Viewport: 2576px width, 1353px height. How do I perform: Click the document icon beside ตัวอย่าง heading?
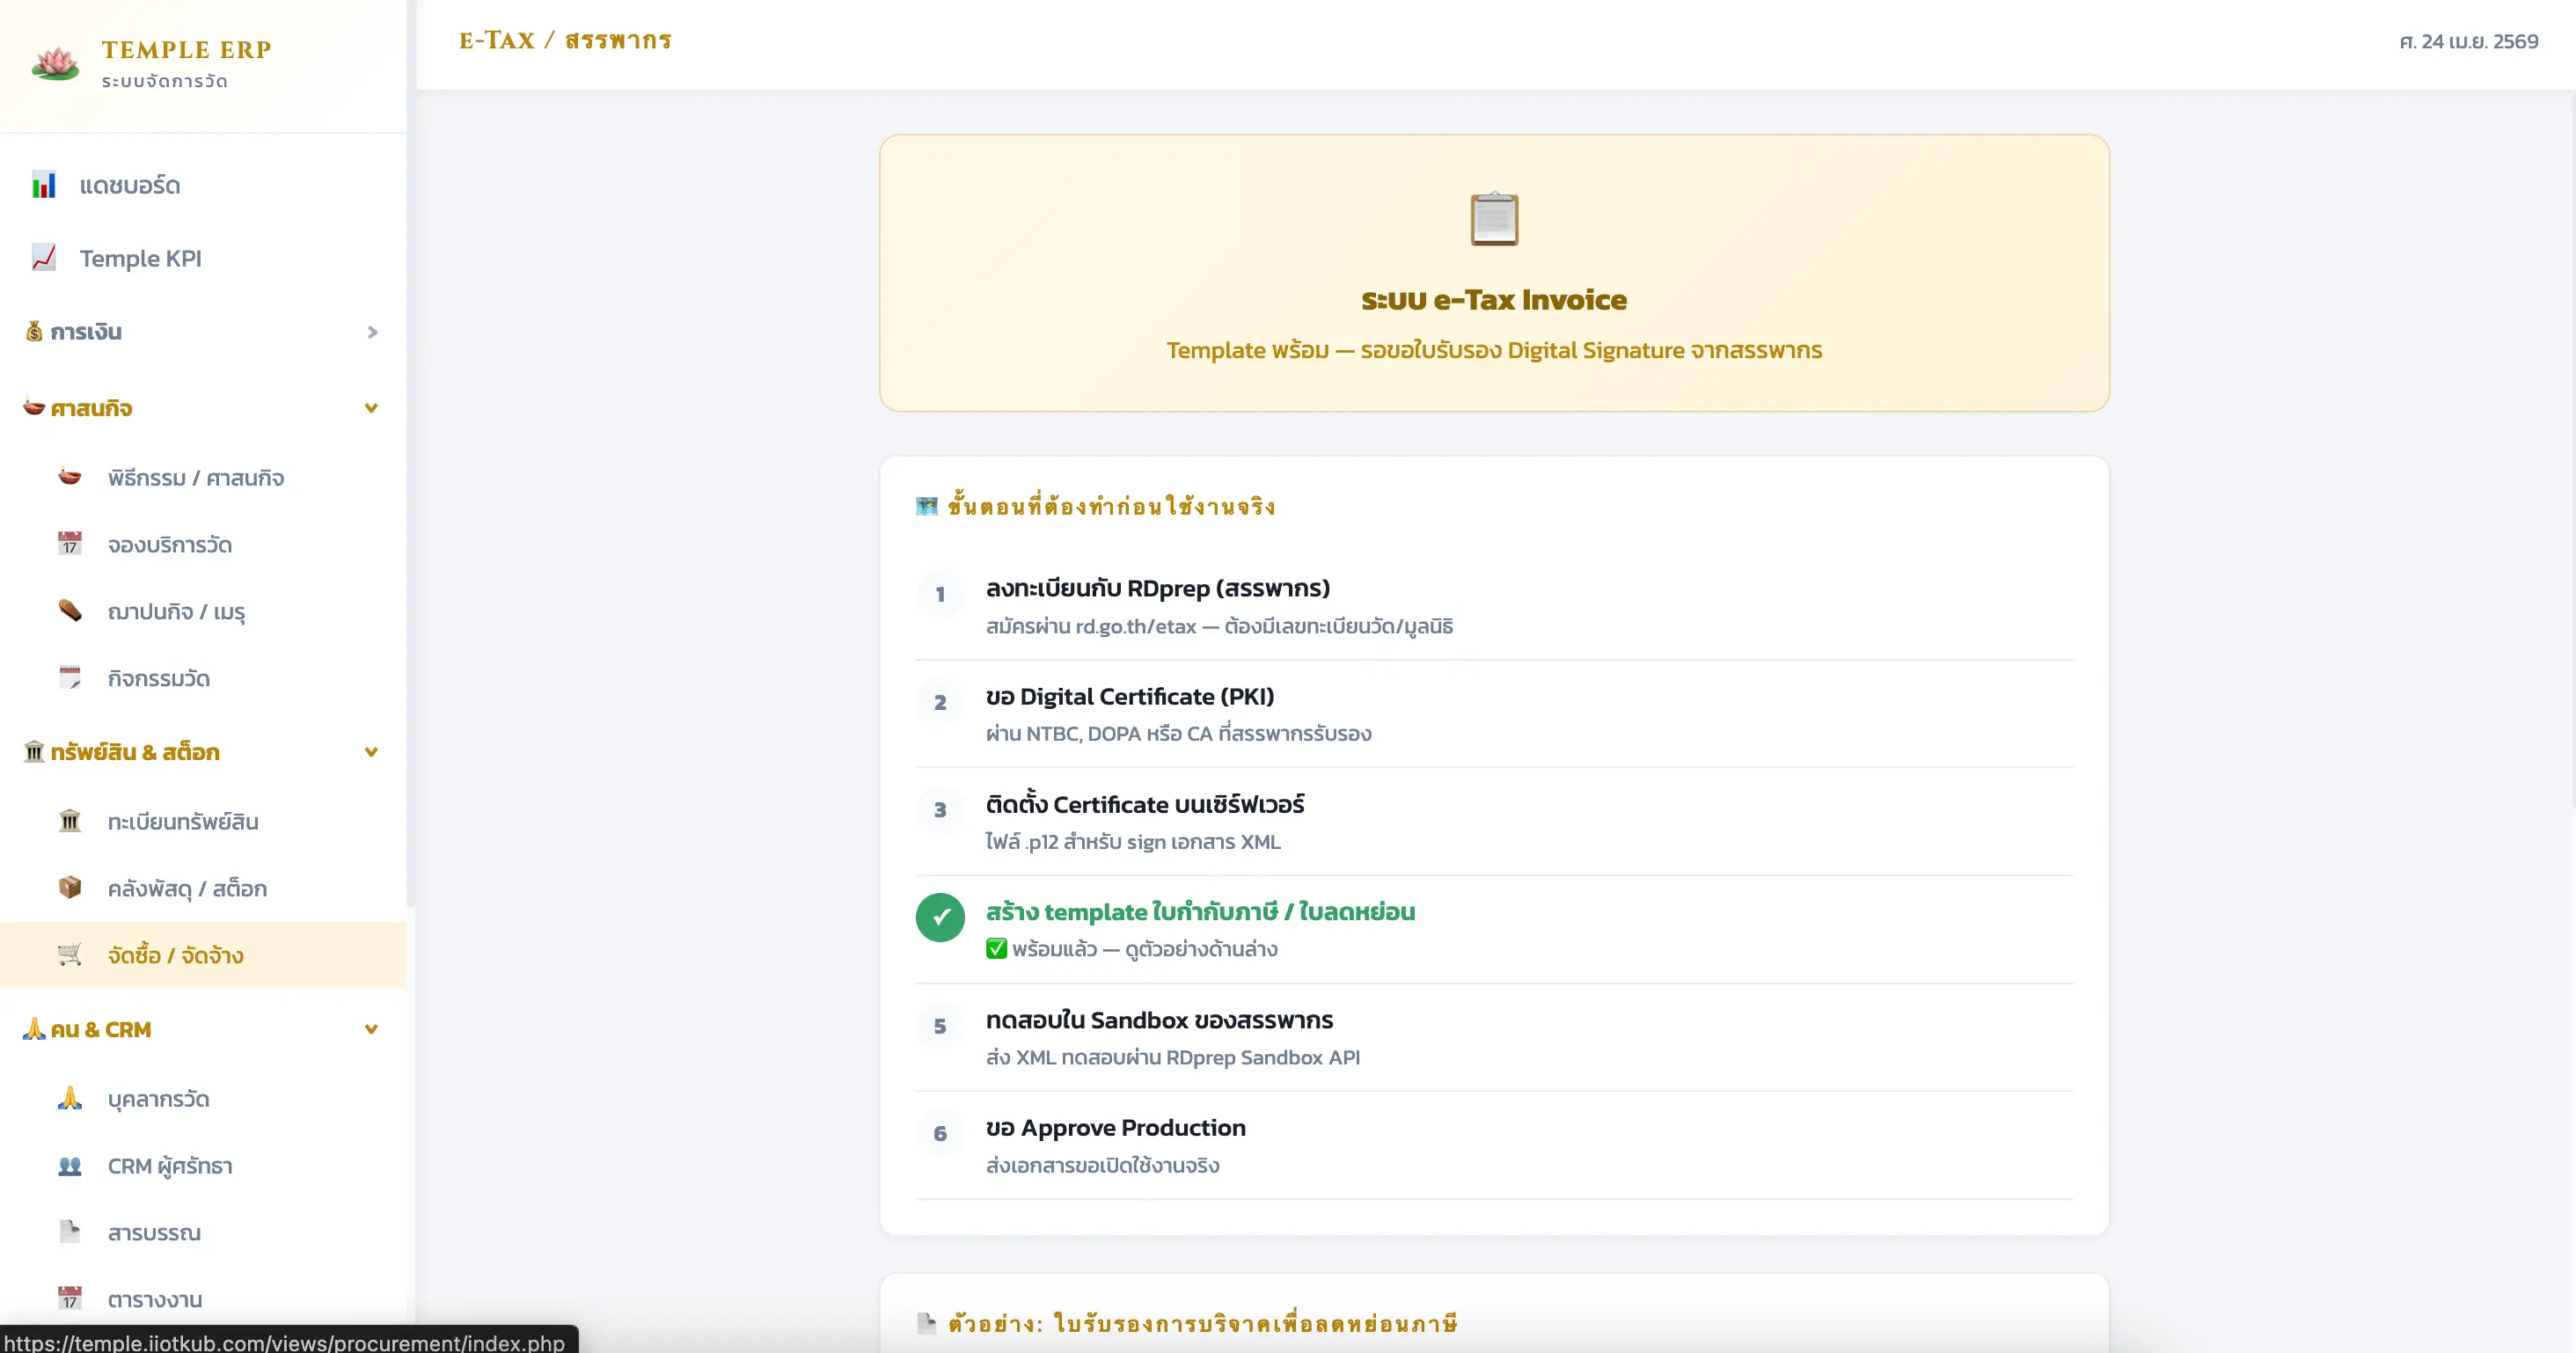pyautogui.click(x=927, y=1323)
